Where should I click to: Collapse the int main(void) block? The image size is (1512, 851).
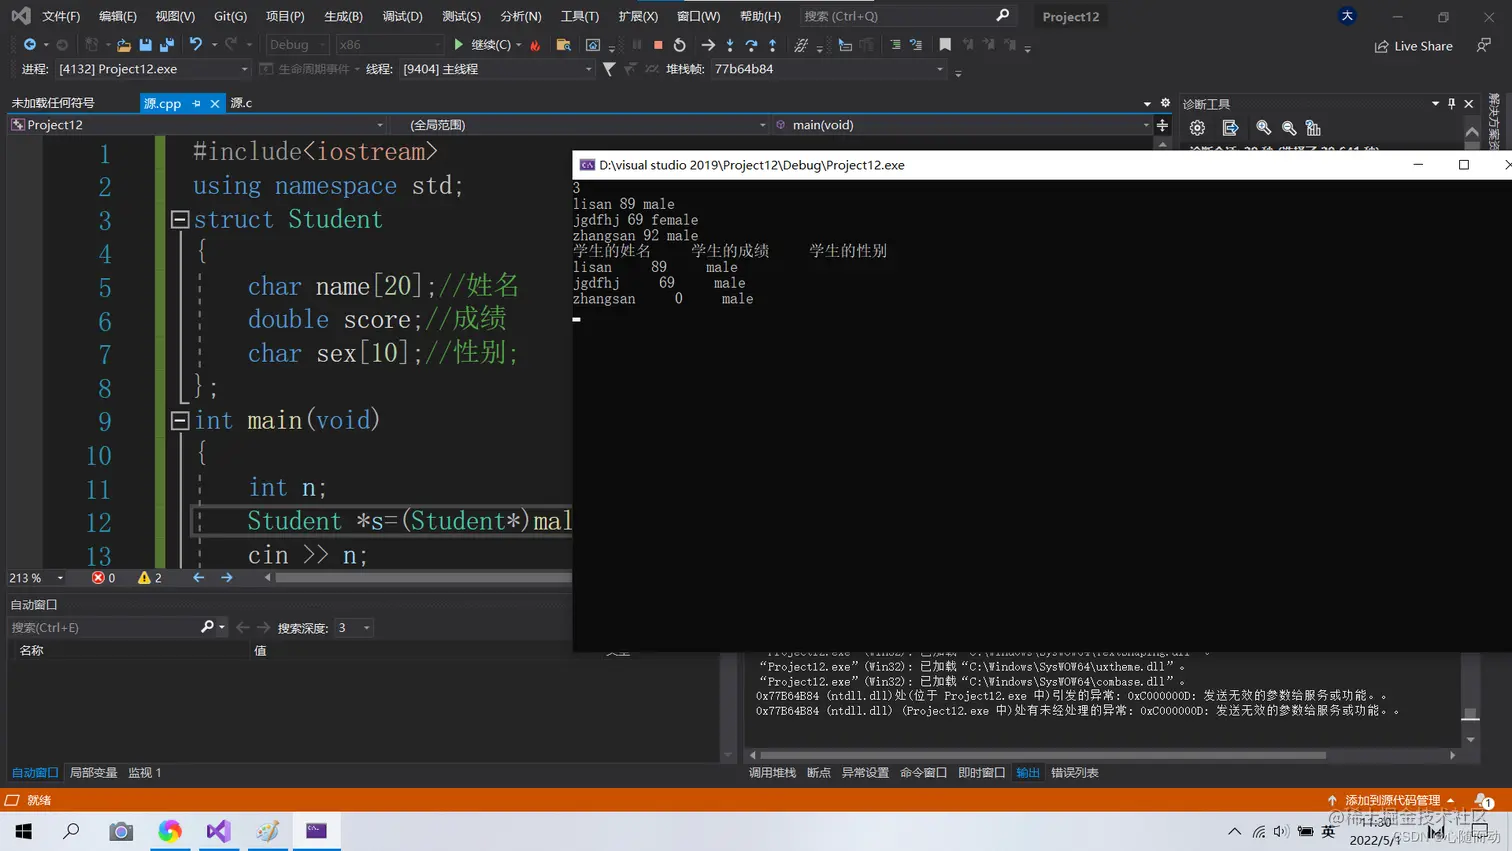pyautogui.click(x=180, y=420)
